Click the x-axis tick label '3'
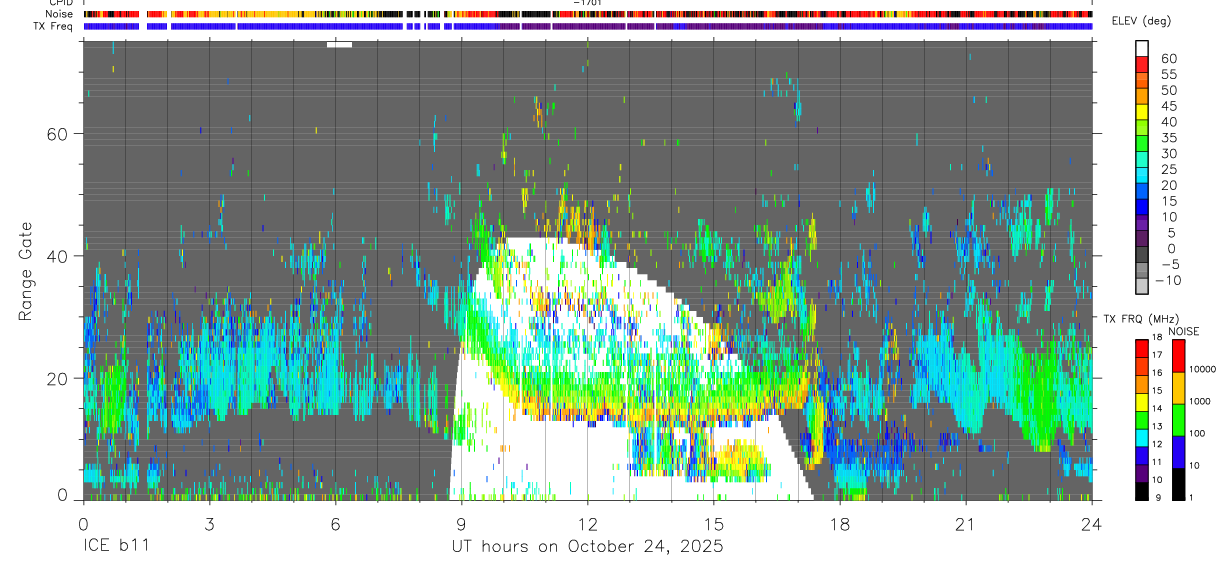The height and width of the screenshot is (567, 1228). [208, 523]
